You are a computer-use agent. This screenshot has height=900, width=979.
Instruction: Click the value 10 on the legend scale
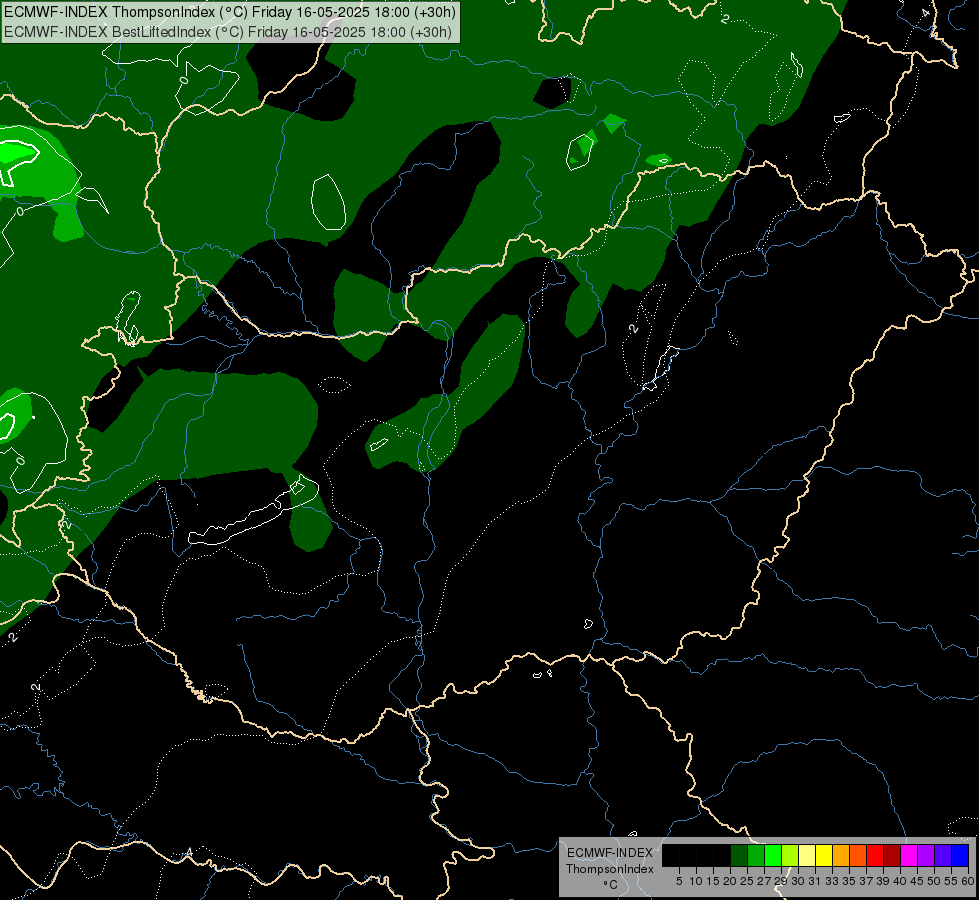pos(696,881)
